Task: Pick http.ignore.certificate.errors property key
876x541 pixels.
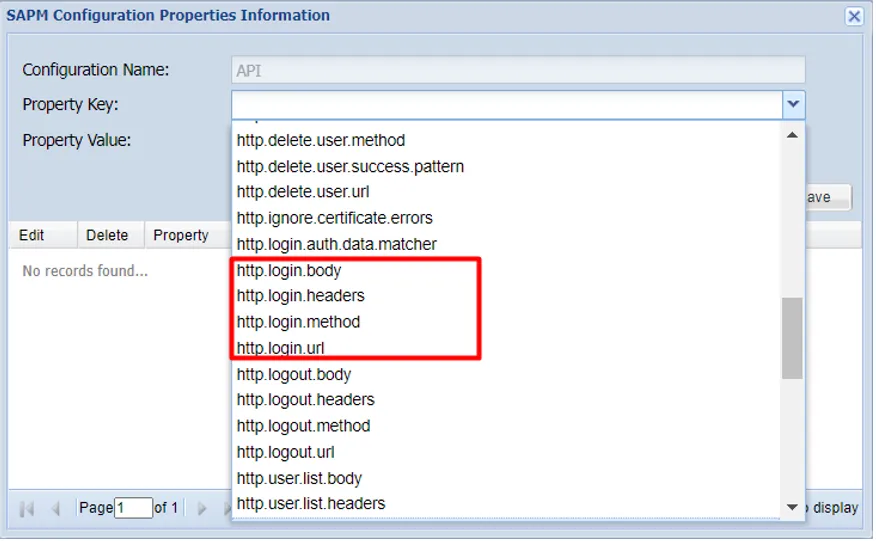Action: point(506,218)
